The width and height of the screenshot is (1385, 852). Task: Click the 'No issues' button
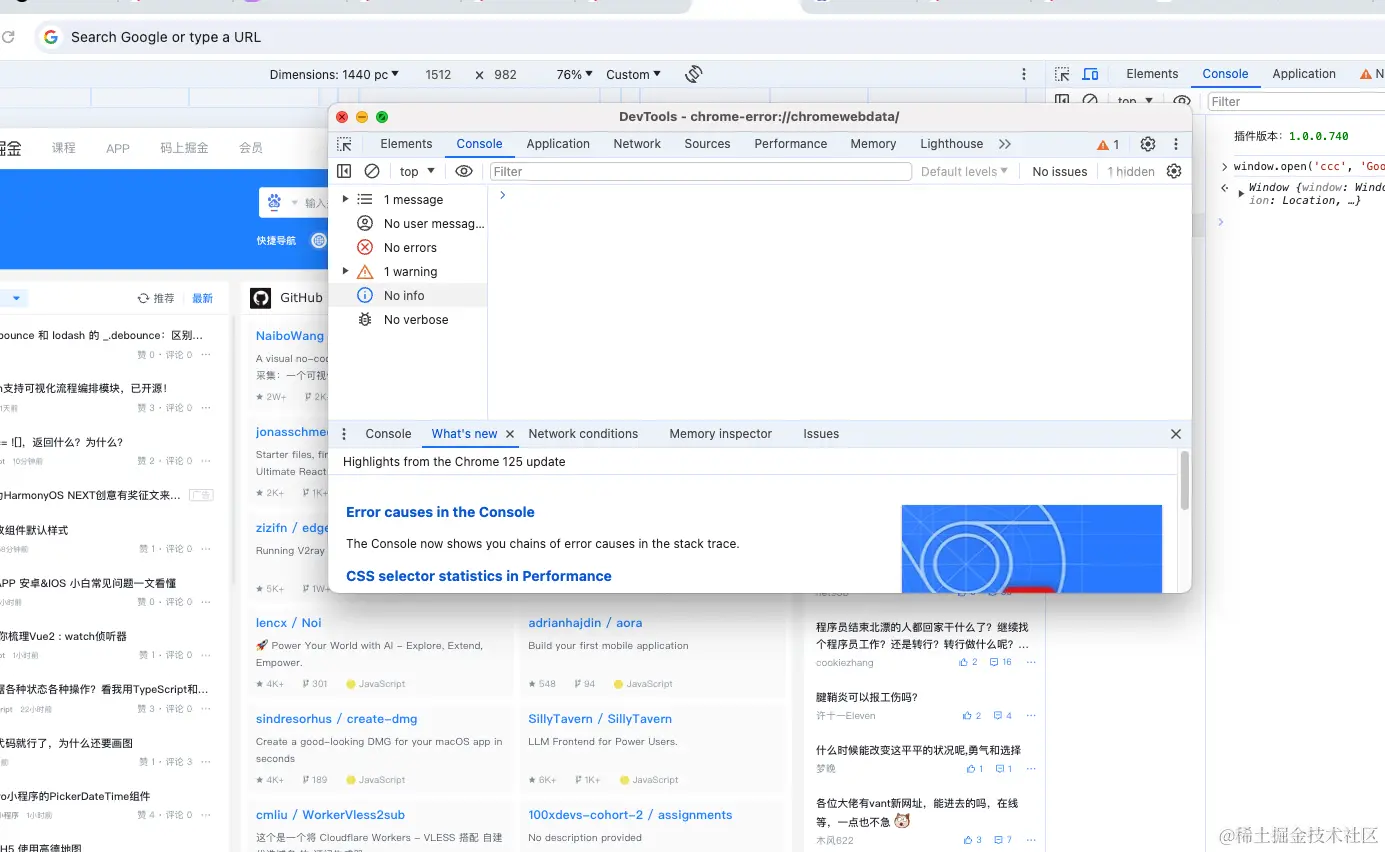click(1059, 171)
